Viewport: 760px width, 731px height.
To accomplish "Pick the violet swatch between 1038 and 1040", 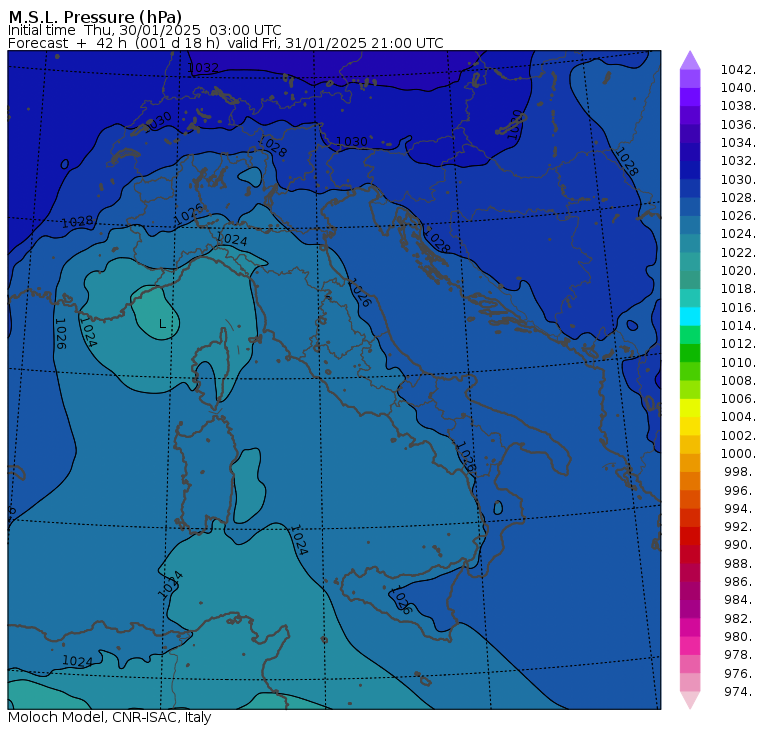I will pos(690,97).
